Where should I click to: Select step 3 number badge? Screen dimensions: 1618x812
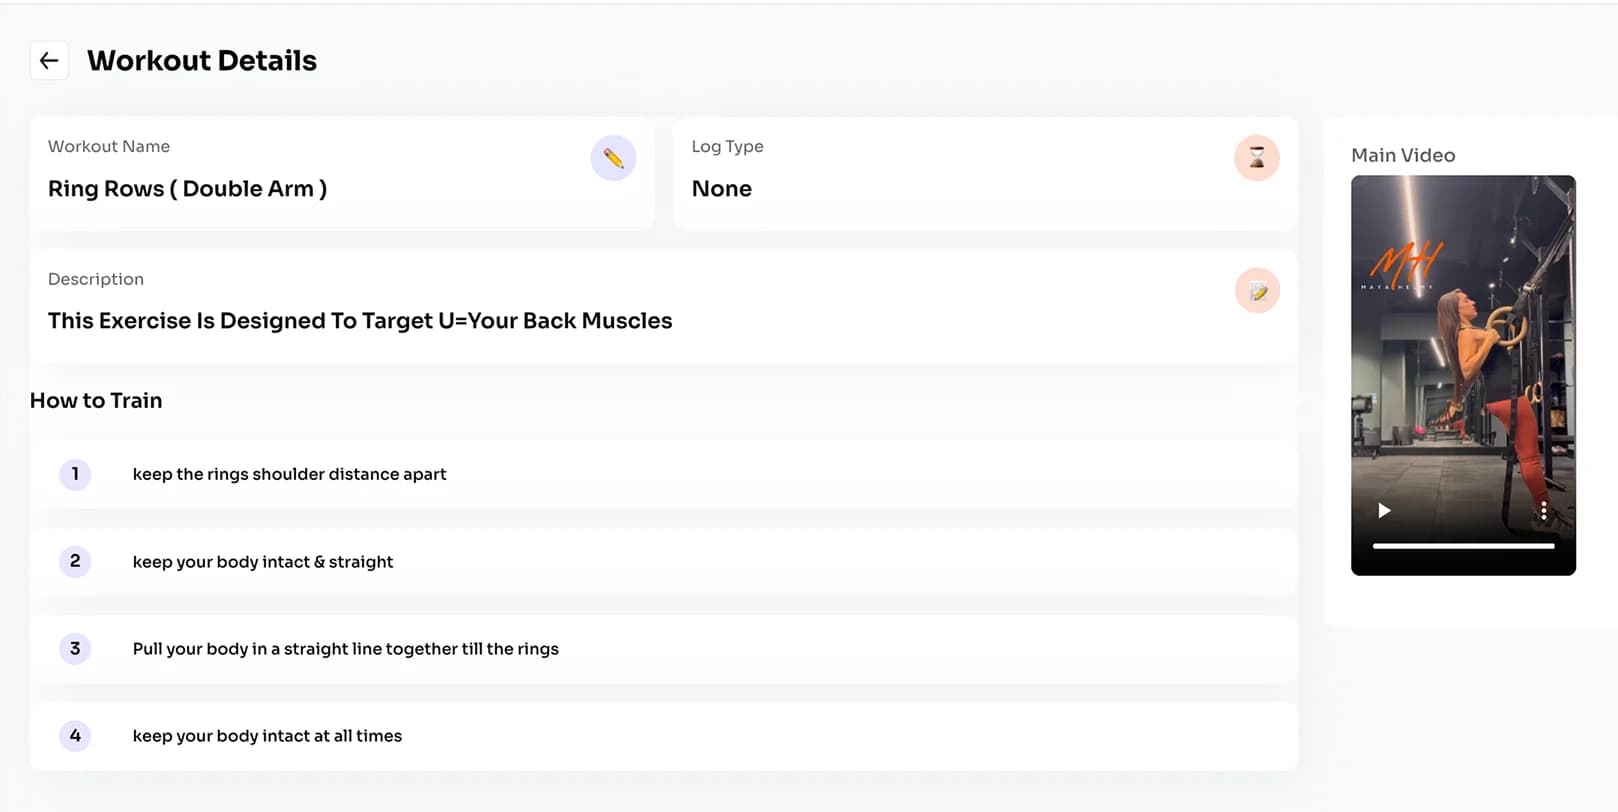tap(75, 648)
